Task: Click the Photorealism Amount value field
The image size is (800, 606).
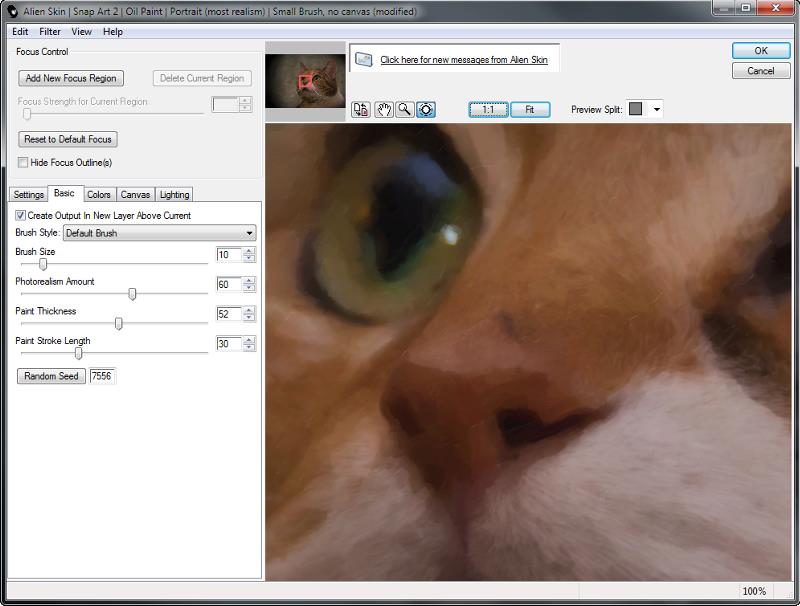Action: coord(229,284)
